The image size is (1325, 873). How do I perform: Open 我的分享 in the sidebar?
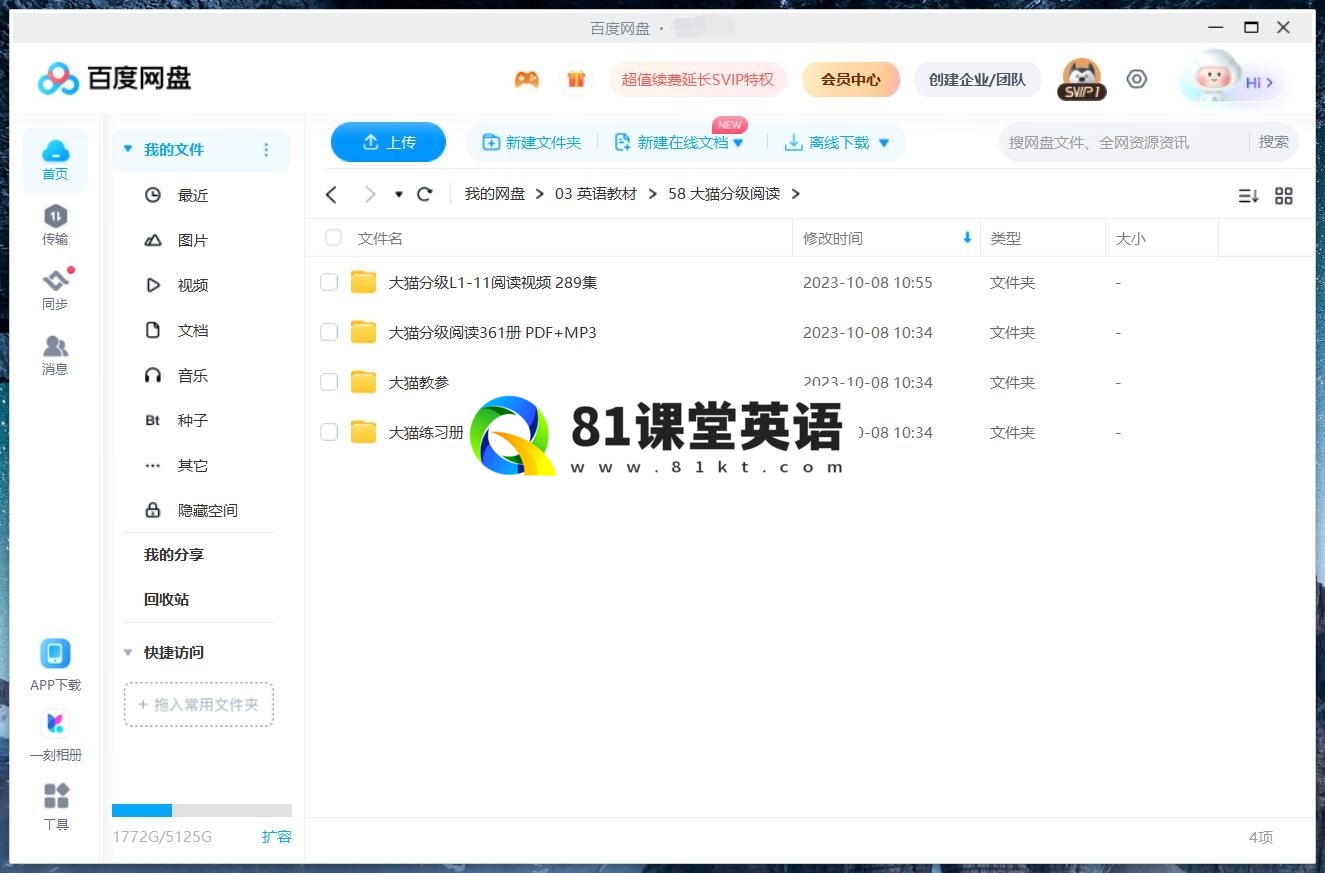pos(174,554)
